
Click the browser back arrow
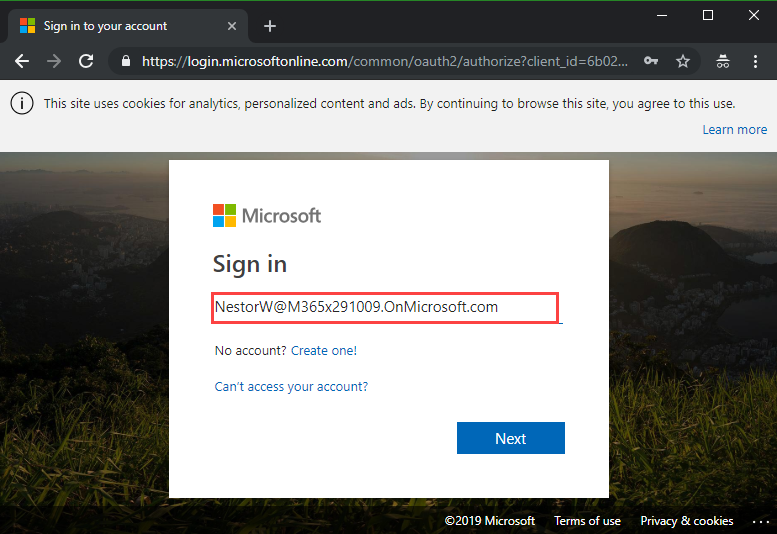coord(22,61)
